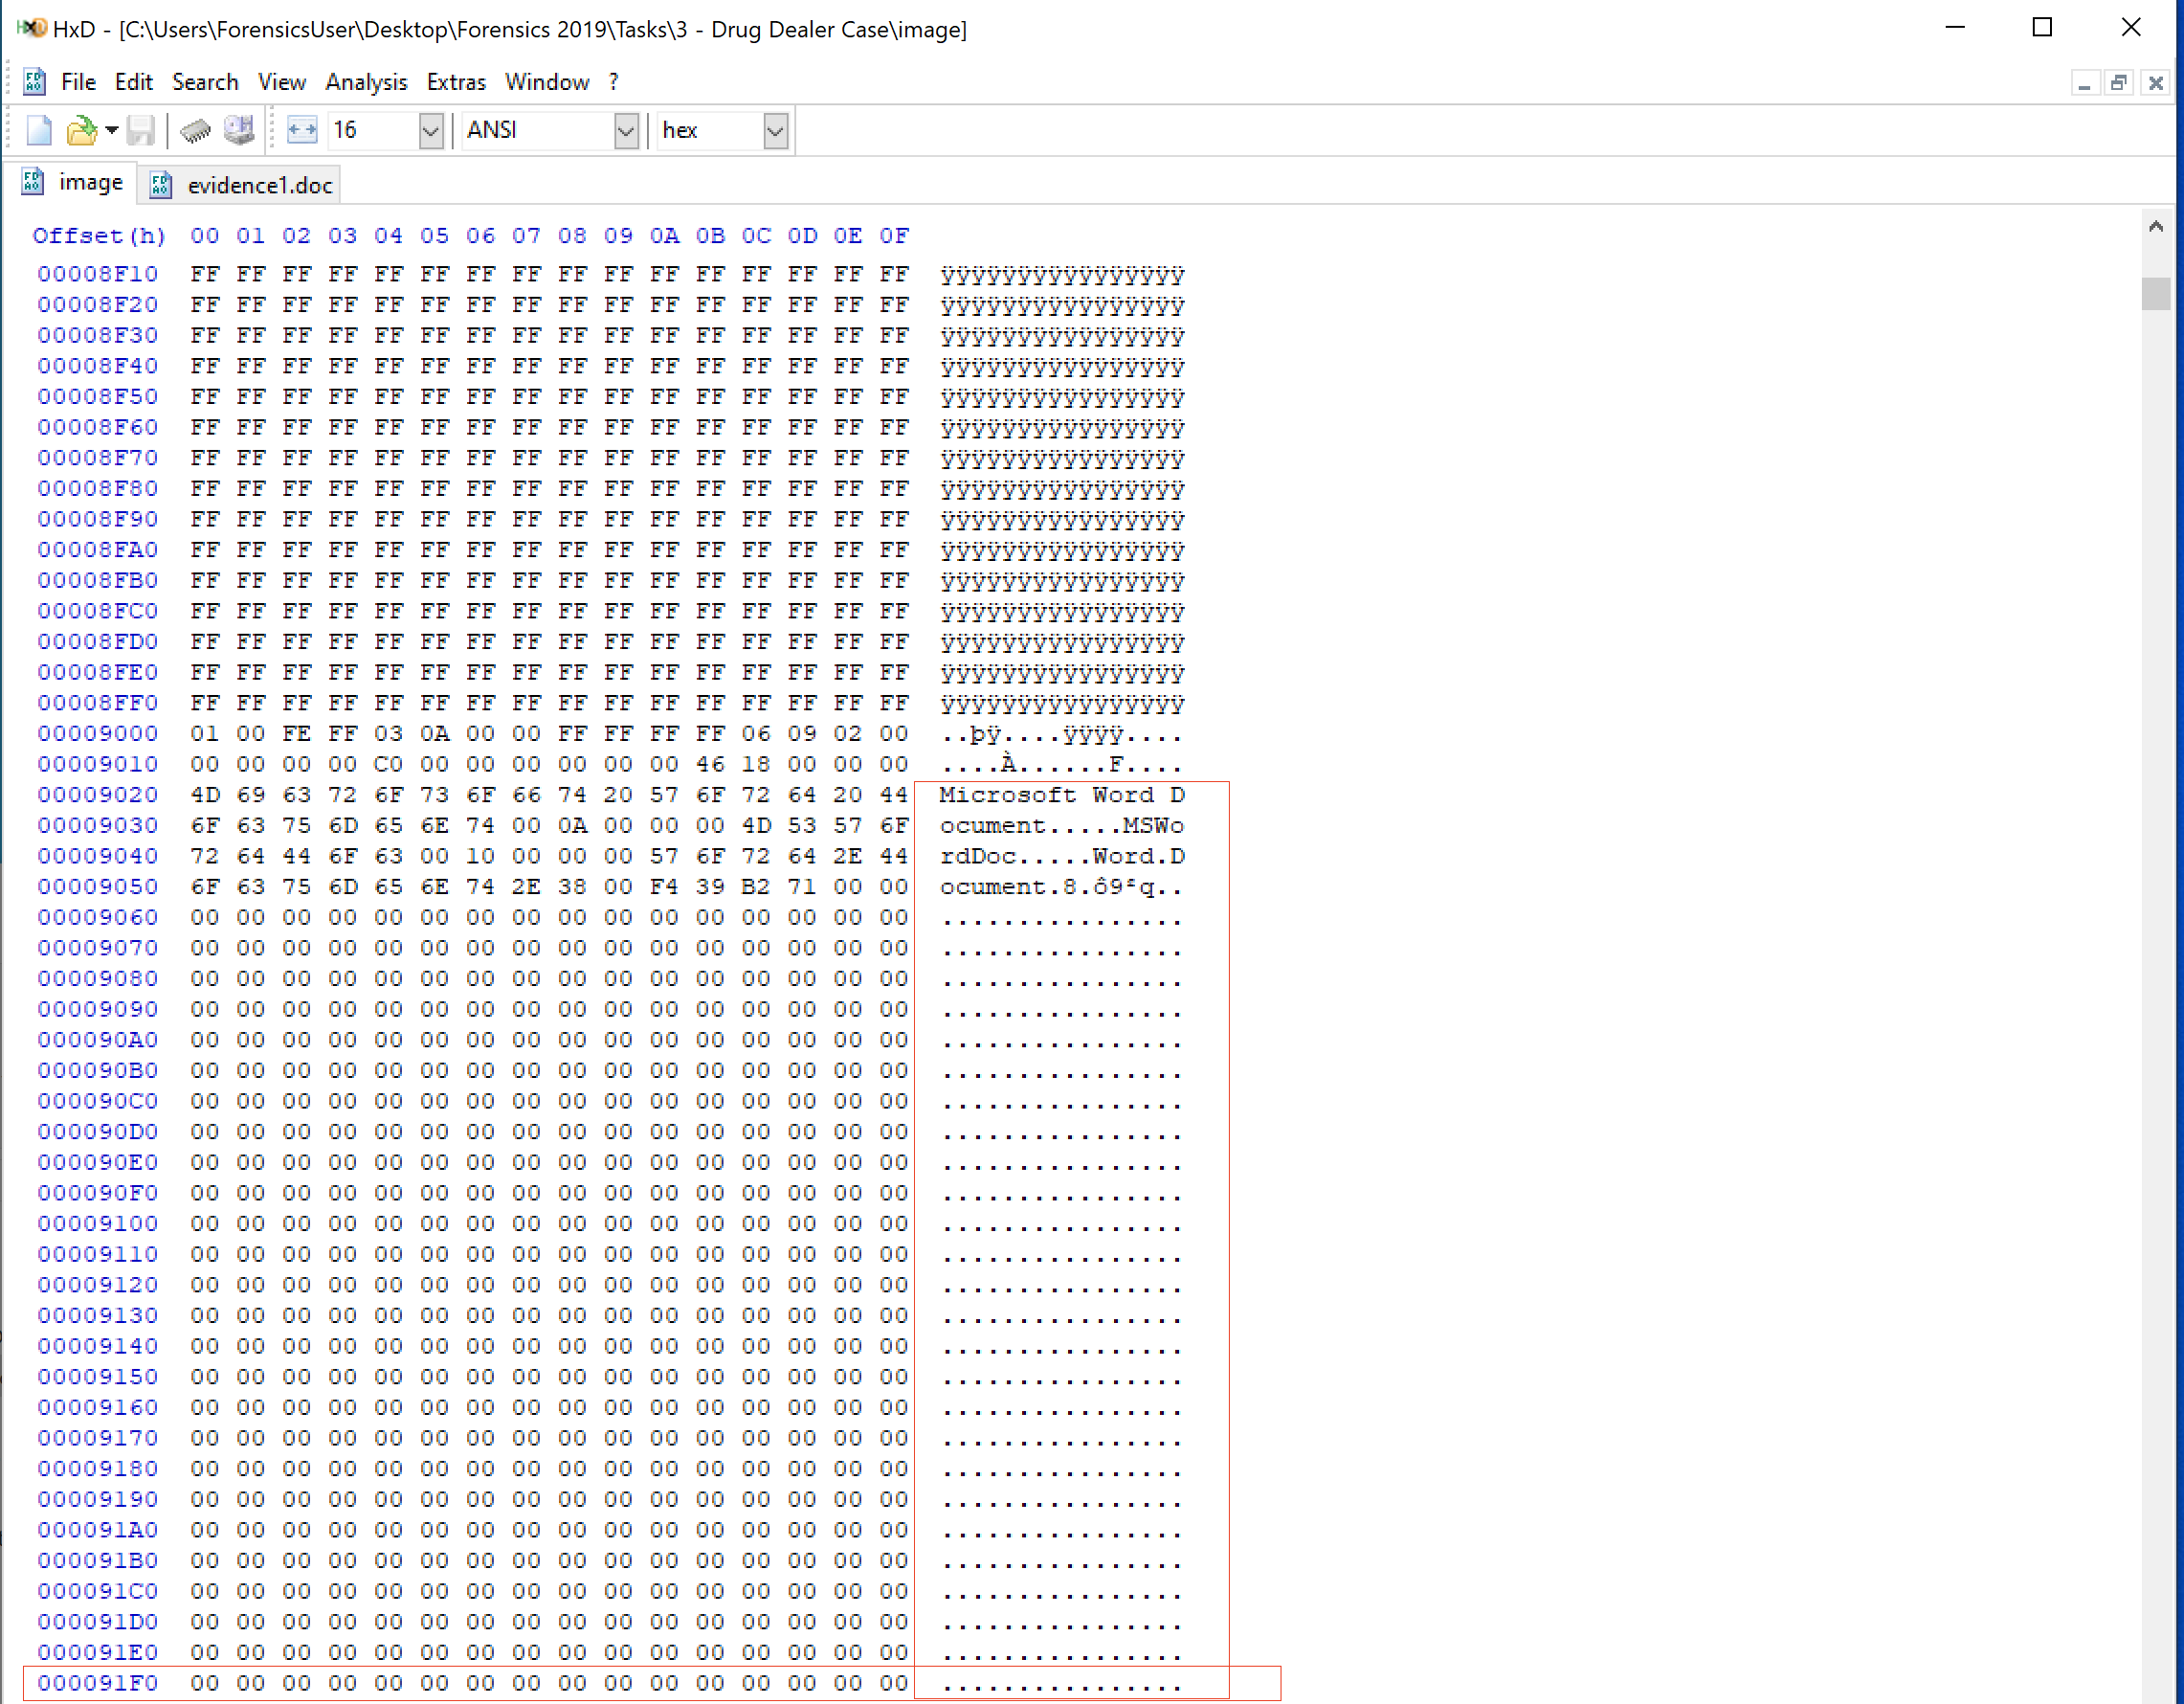Screen dimensions: 2184x1704
Task: Expand the arrow next to Open folder
Action: coord(111,131)
